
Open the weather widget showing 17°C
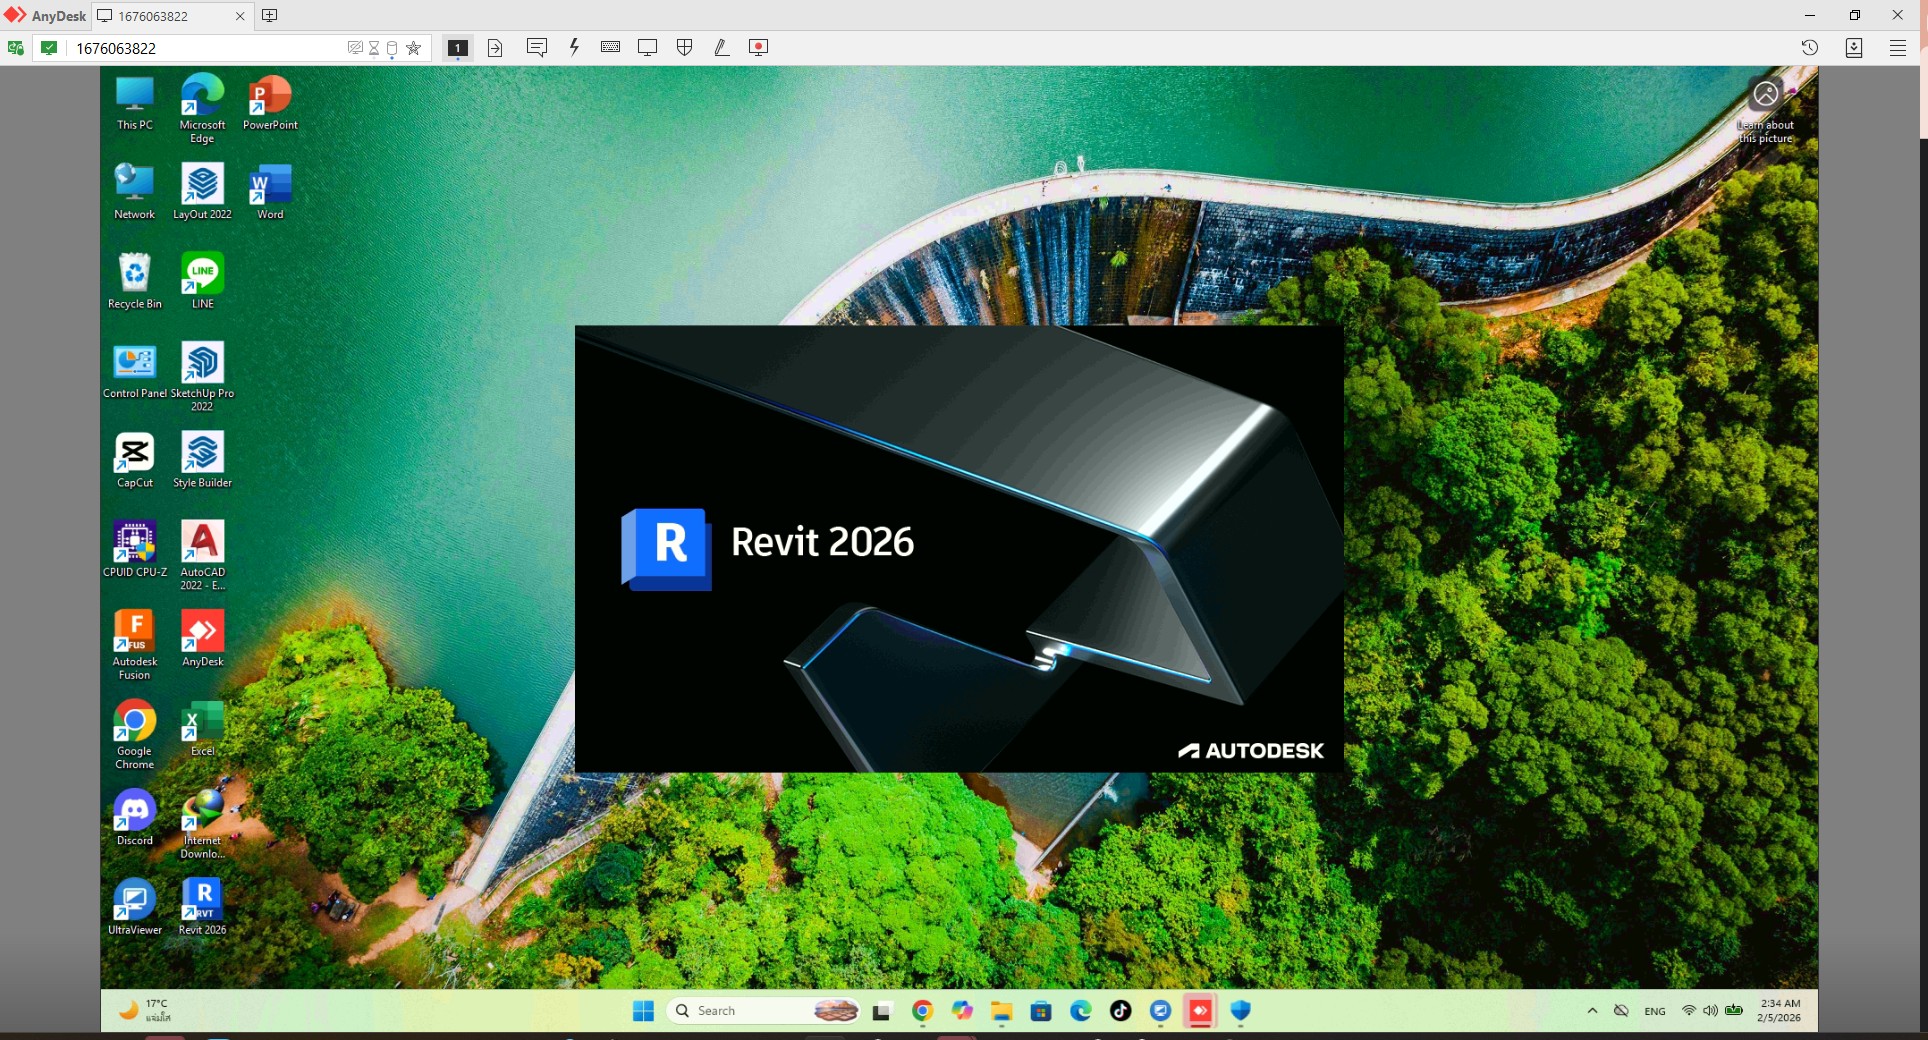[146, 1011]
